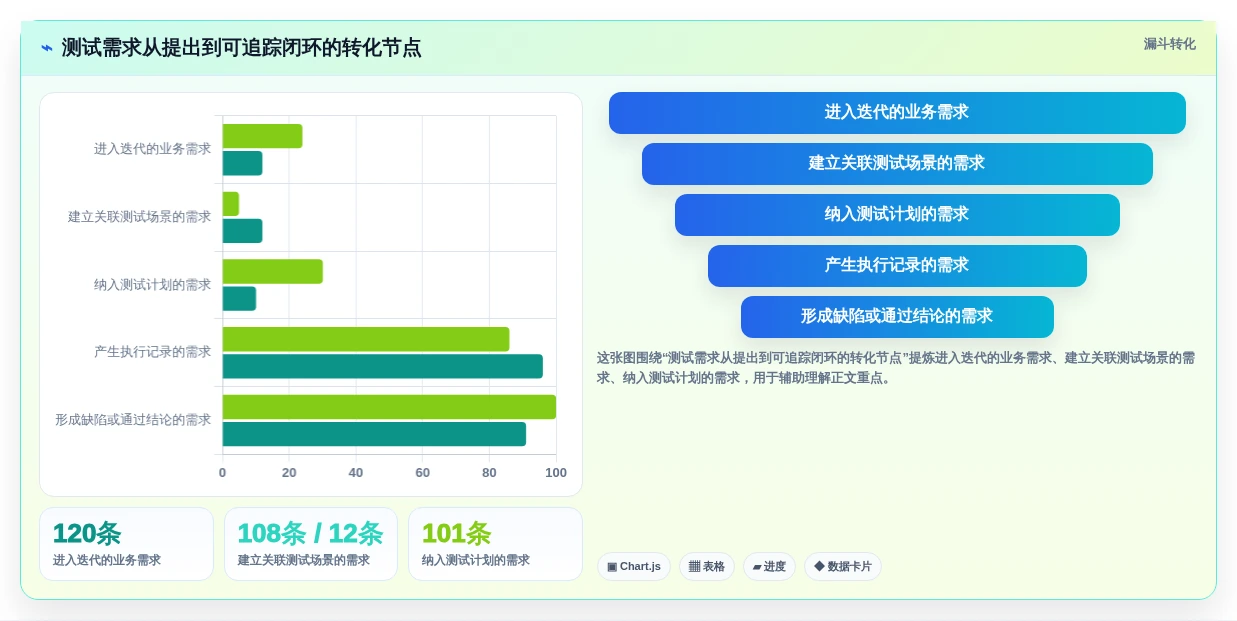The image size is (1237, 621).
Task: Open the 101条 data card
Action: click(495, 544)
